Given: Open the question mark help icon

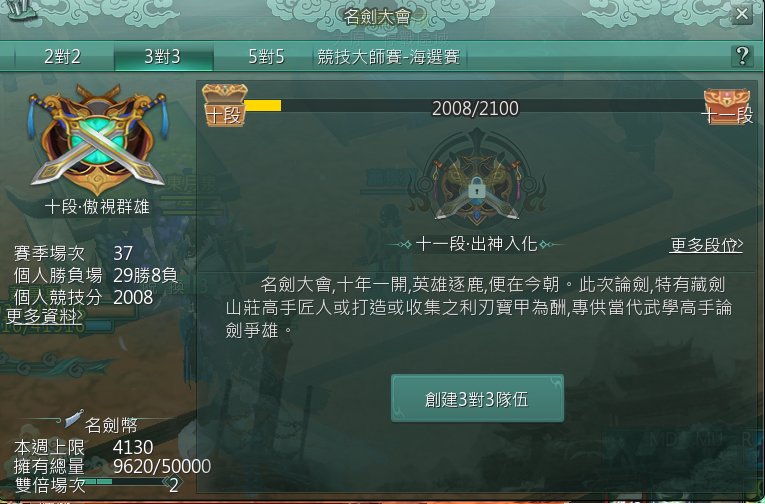Looking at the screenshot, I should point(742,57).
